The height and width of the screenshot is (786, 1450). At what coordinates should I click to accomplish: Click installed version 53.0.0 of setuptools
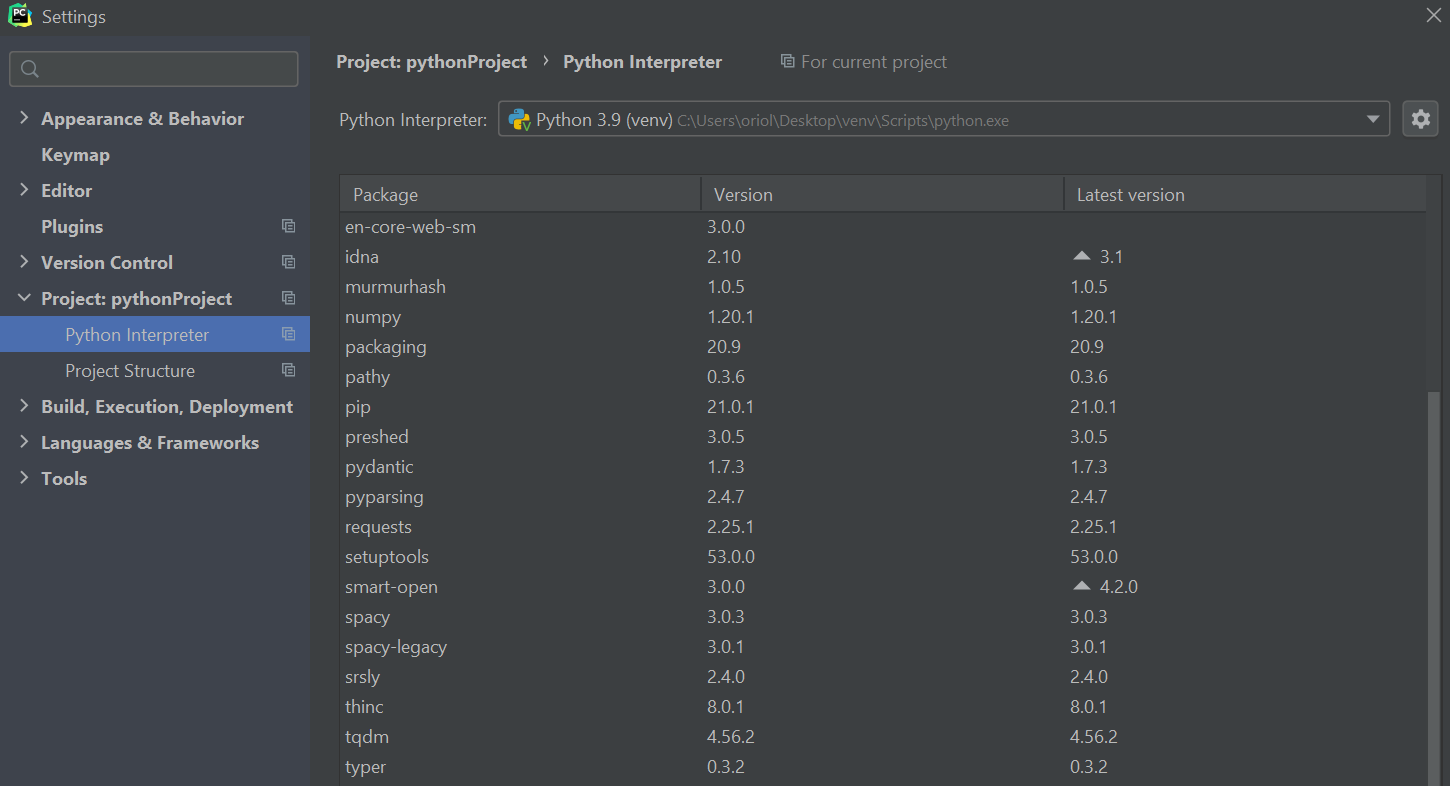pos(731,557)
